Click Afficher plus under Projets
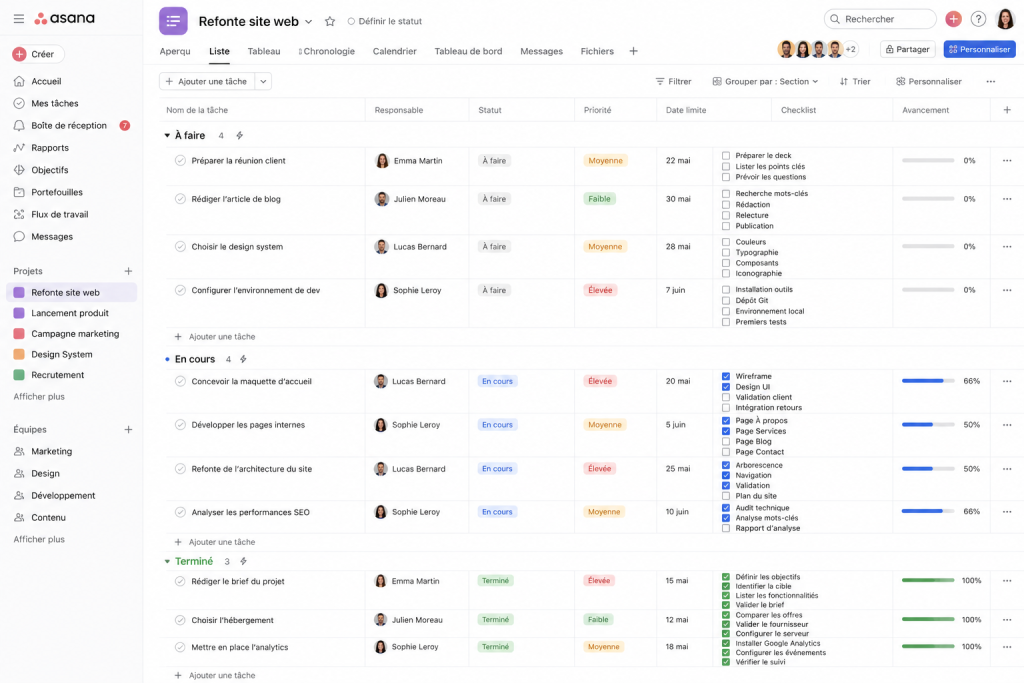Screen dimensions: 1024x683 click(39, 397)
